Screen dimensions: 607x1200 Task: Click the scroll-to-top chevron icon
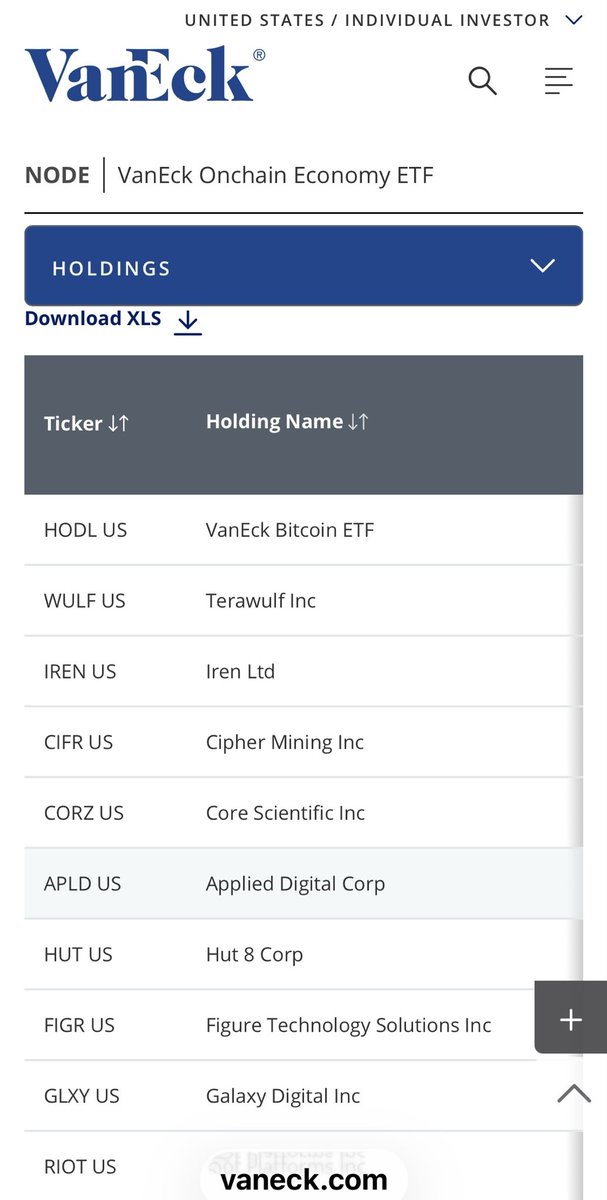click(x=573, y=1093)
